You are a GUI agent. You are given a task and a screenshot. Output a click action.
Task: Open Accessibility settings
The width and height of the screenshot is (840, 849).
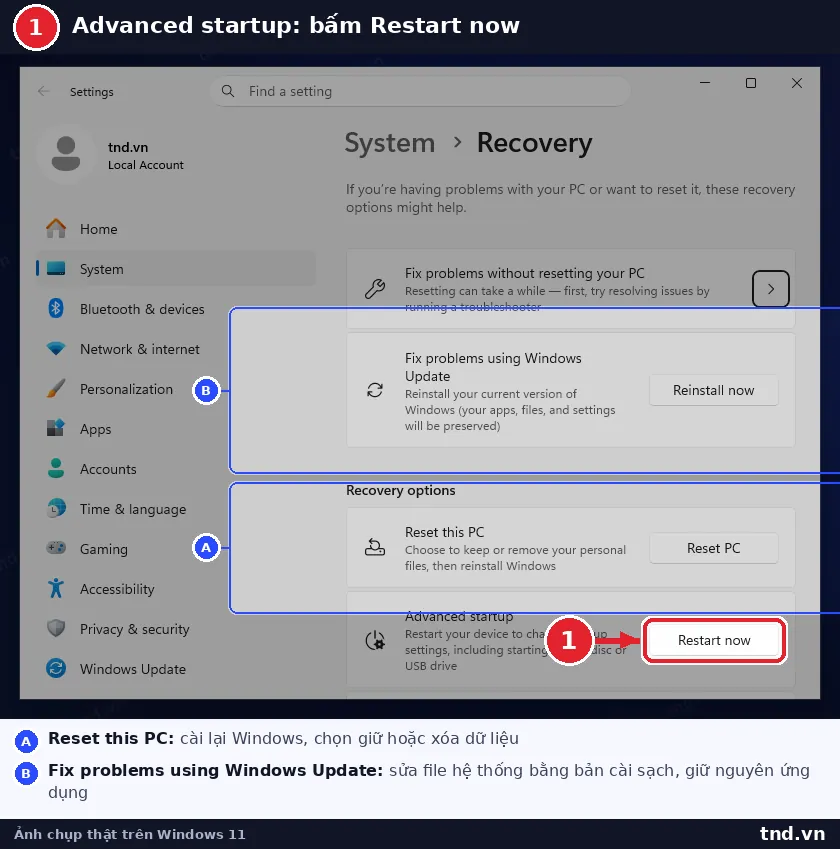[176, 589]
